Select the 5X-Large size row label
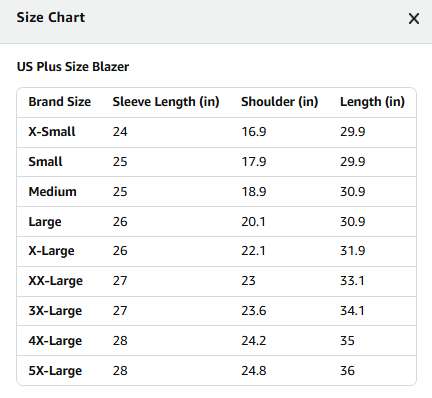The image size is (432, 398). click(55, 371)
